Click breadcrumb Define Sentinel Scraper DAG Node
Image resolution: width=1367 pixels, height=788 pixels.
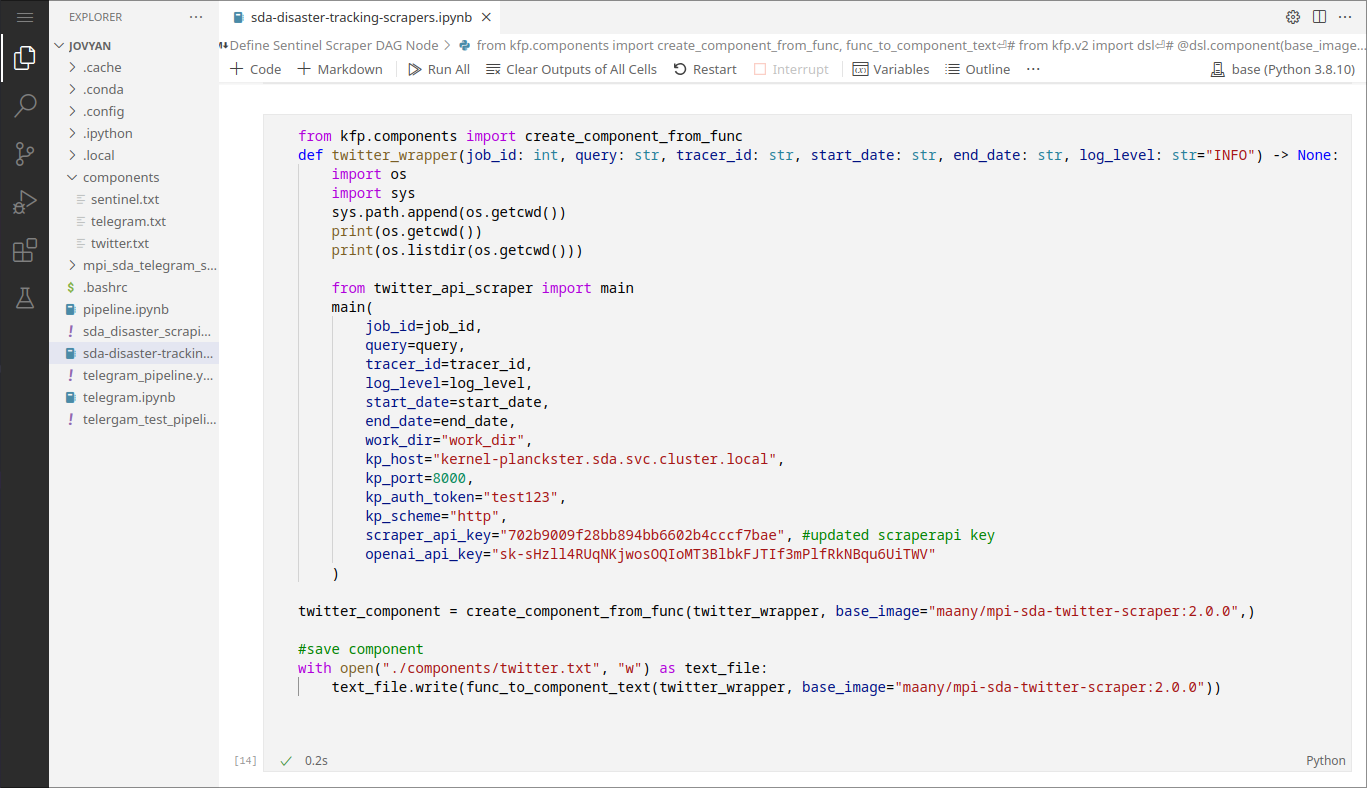[334, 45]
